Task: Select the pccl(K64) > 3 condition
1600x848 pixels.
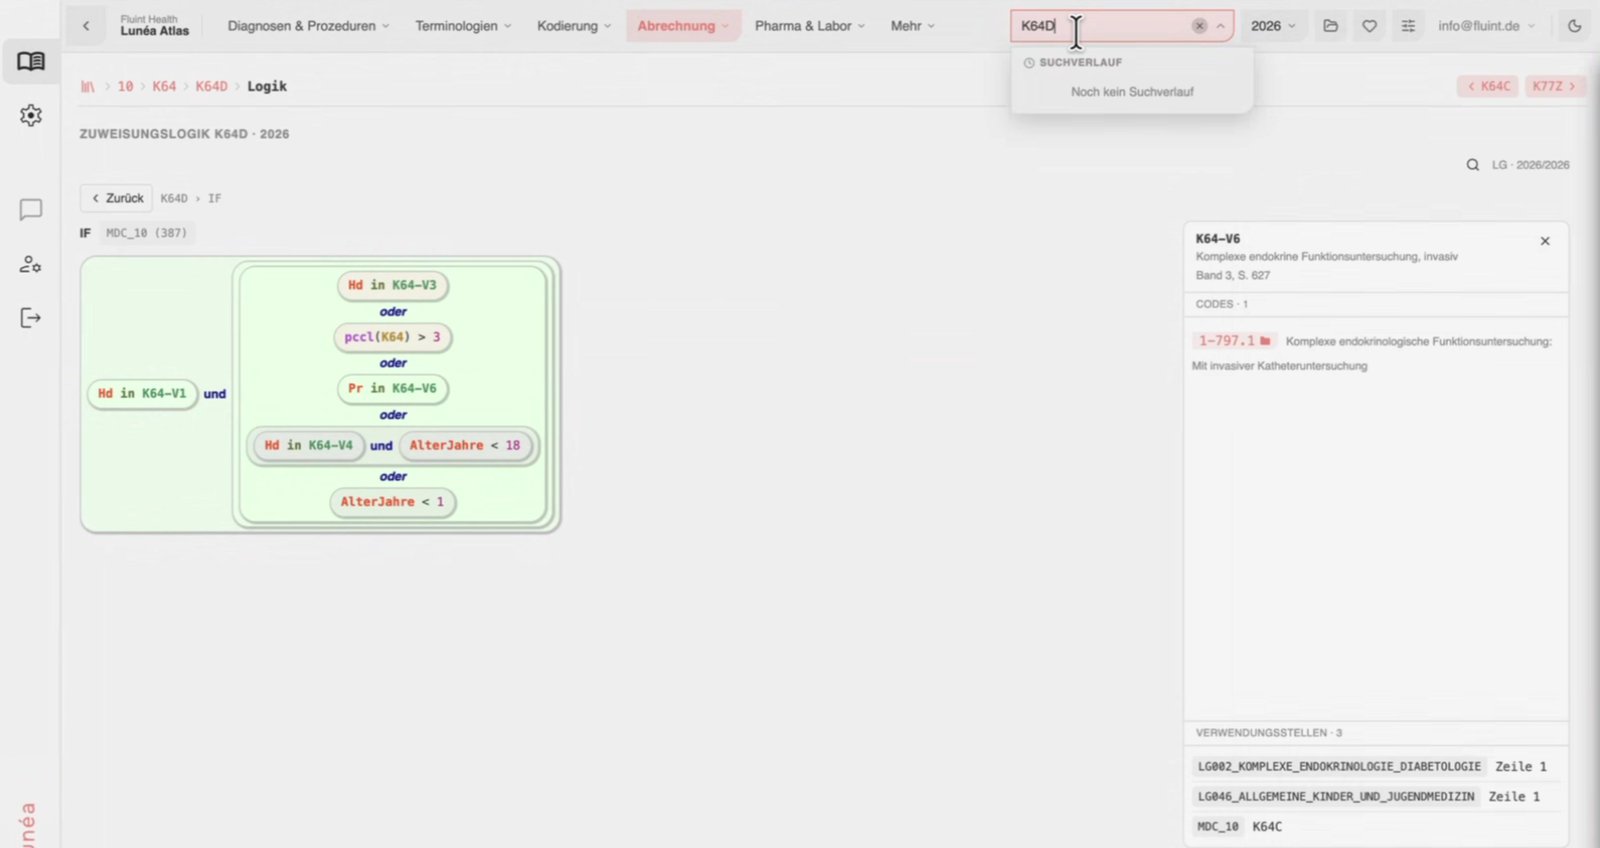Action: [x=392, y=337]
